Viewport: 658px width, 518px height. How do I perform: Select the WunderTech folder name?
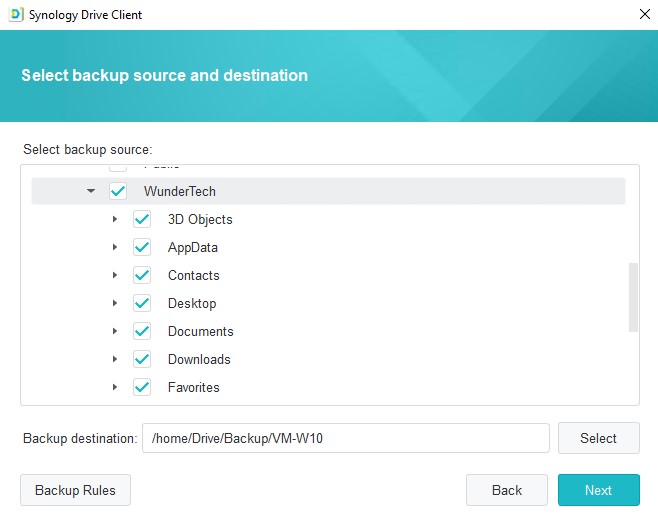tap(180, 191)
